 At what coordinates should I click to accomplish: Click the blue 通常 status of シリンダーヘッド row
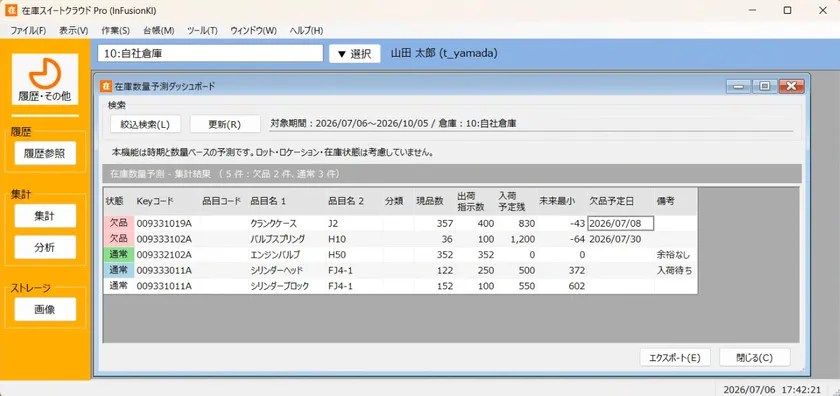(118, 271)
